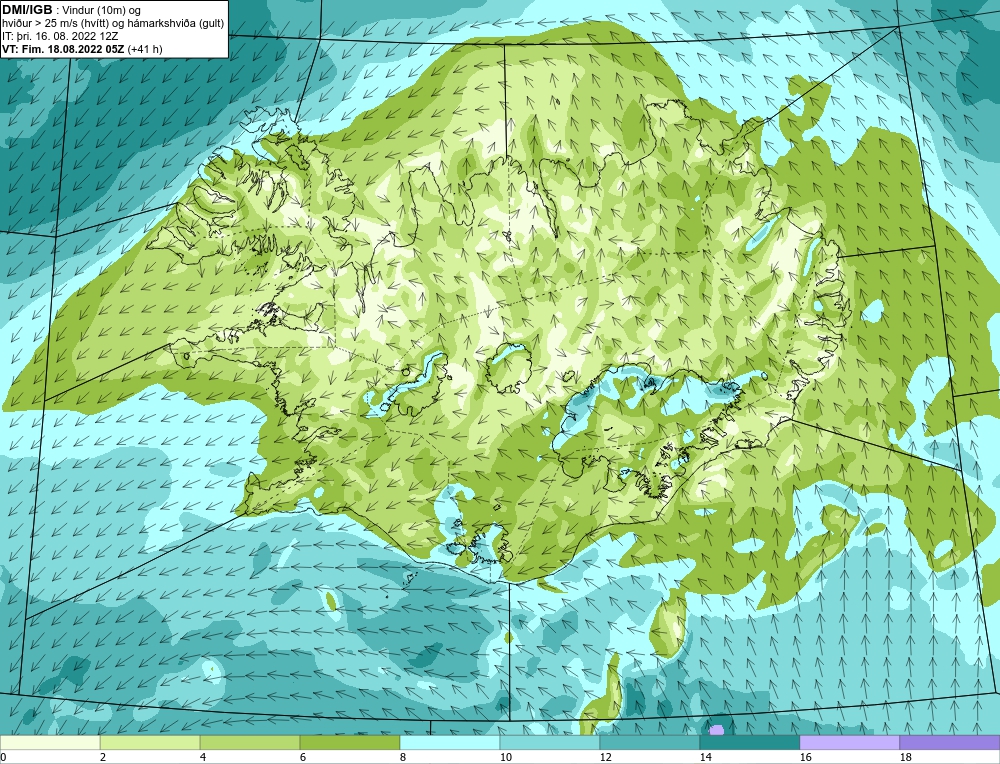This screenshot has width=1000, height=764.
Task: Click the legend label '8'
Action: 402,757
